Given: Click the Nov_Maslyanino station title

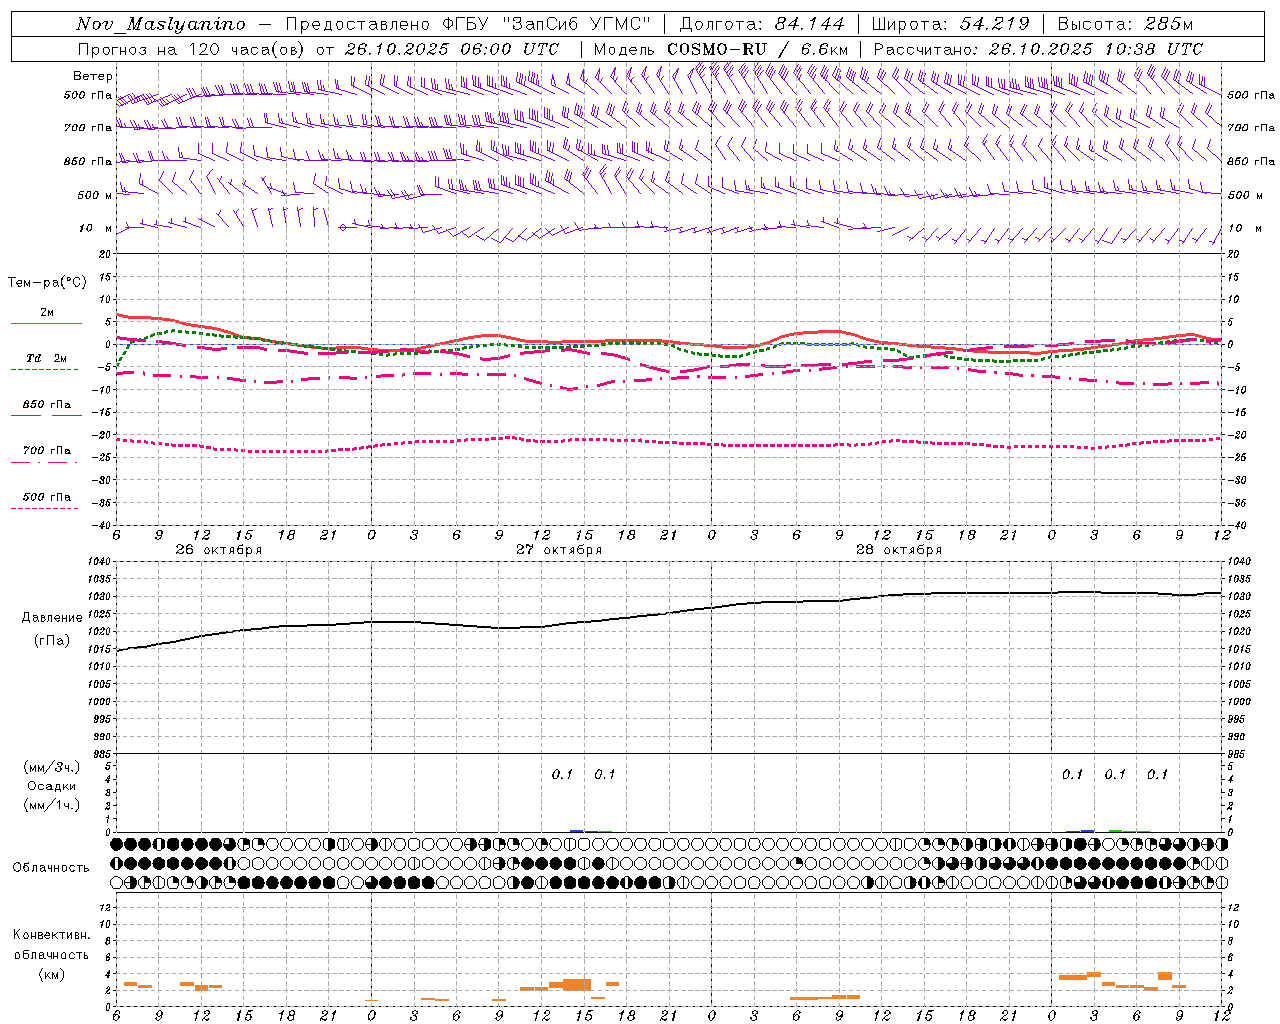Looking at the screenshot, I should pos(161,24).
